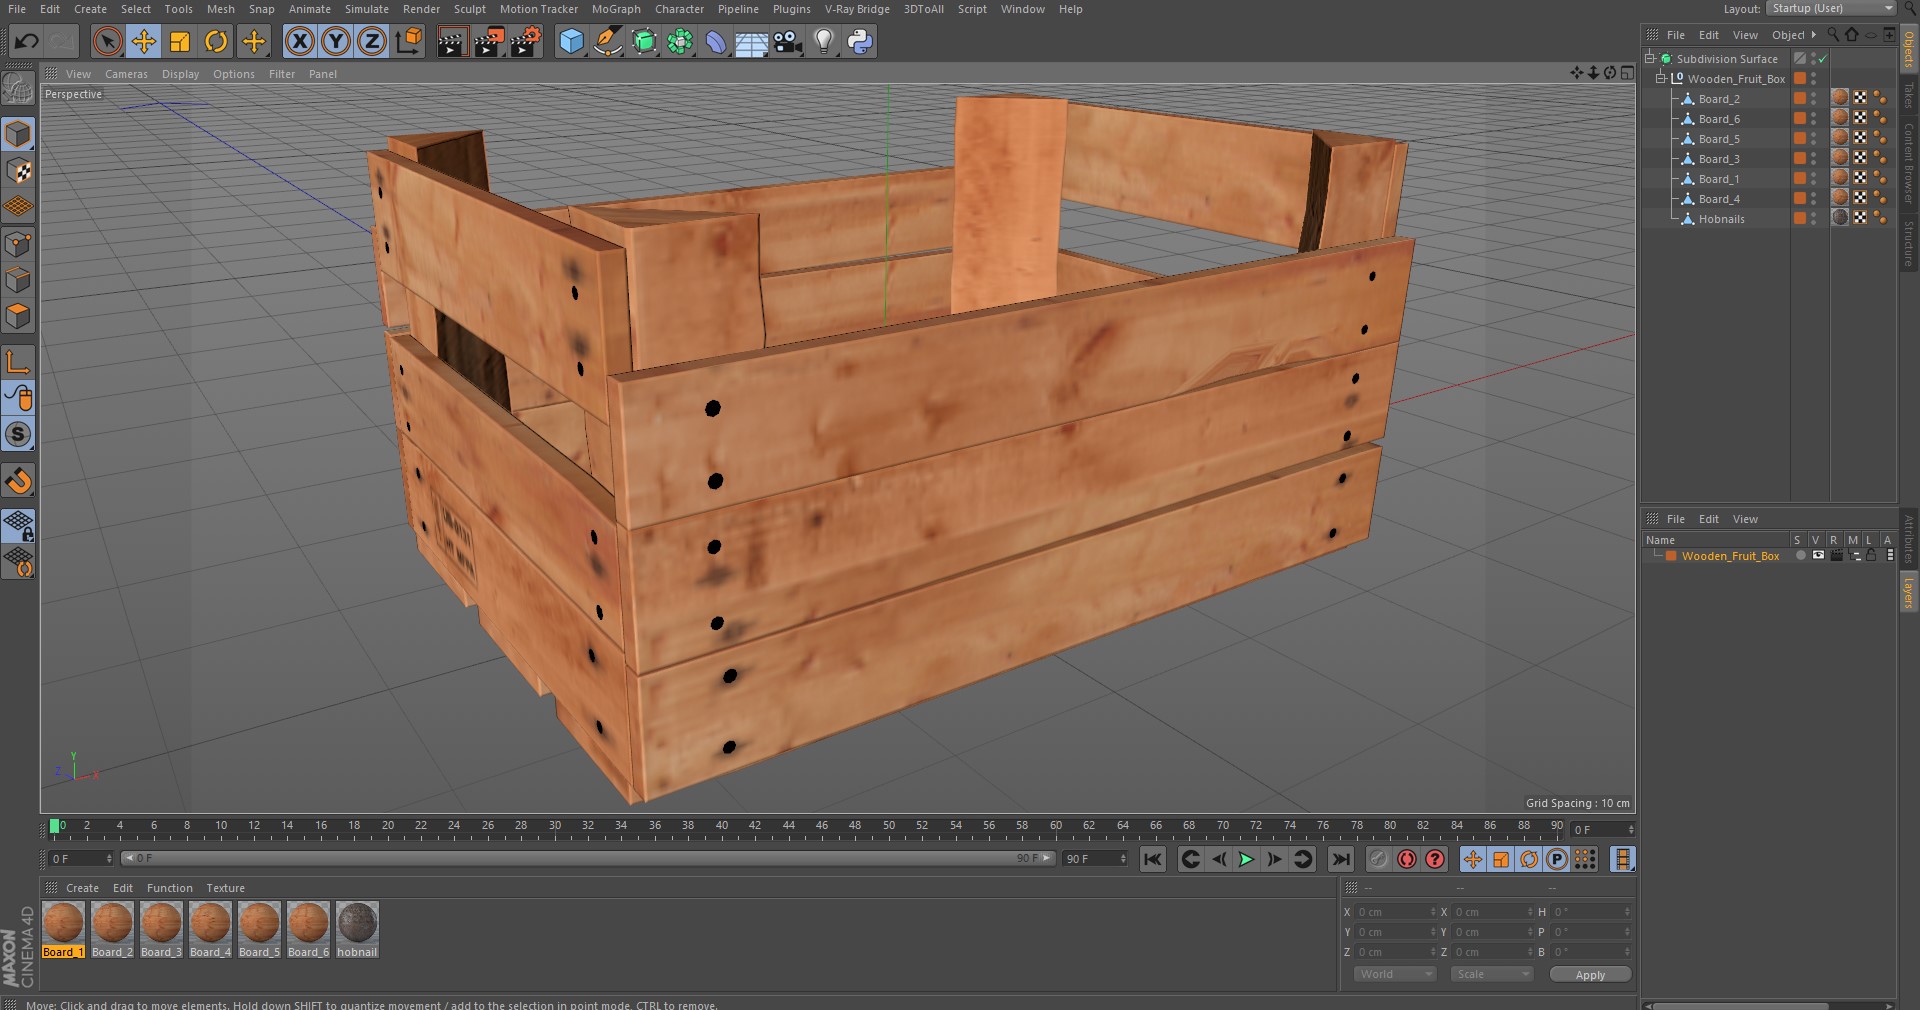Add a Cube primitive object
Viewport: 1920px width, 1010px height.
click(571, 41)
